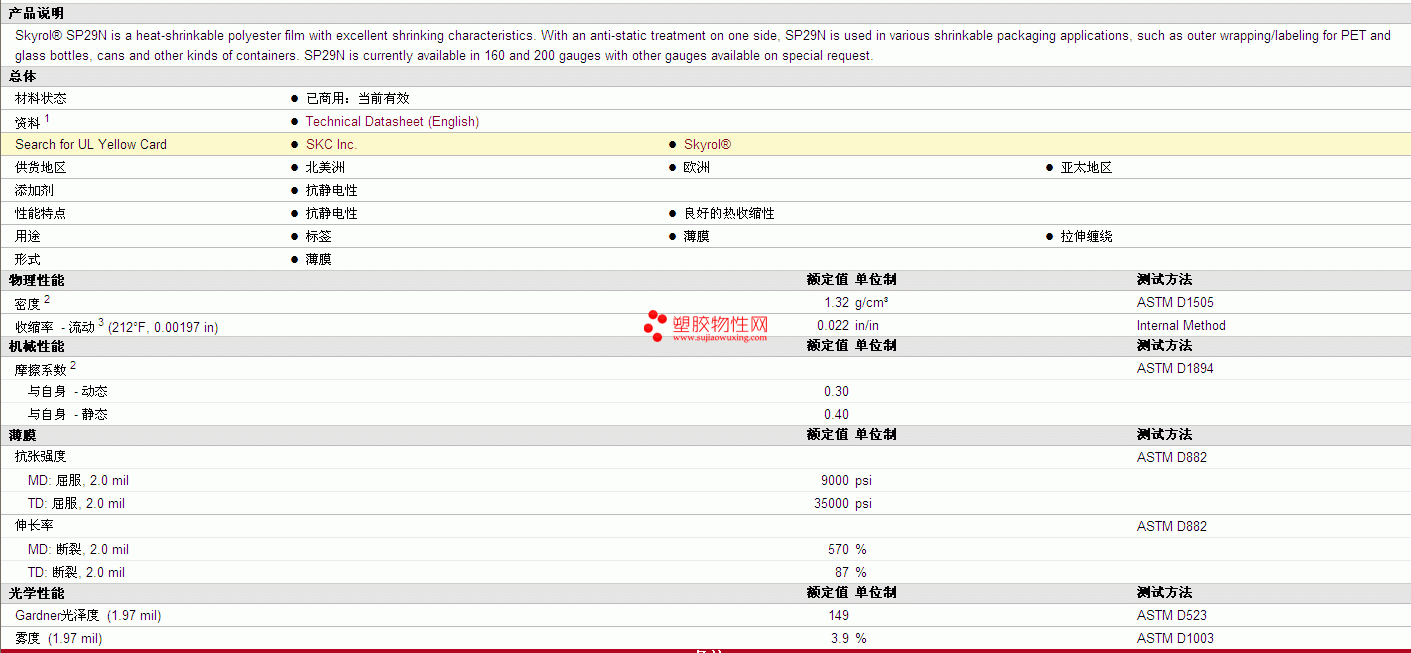1411x653 pixels.
Task: Click the 添加剂 row label
Action: tap(35, 191)
